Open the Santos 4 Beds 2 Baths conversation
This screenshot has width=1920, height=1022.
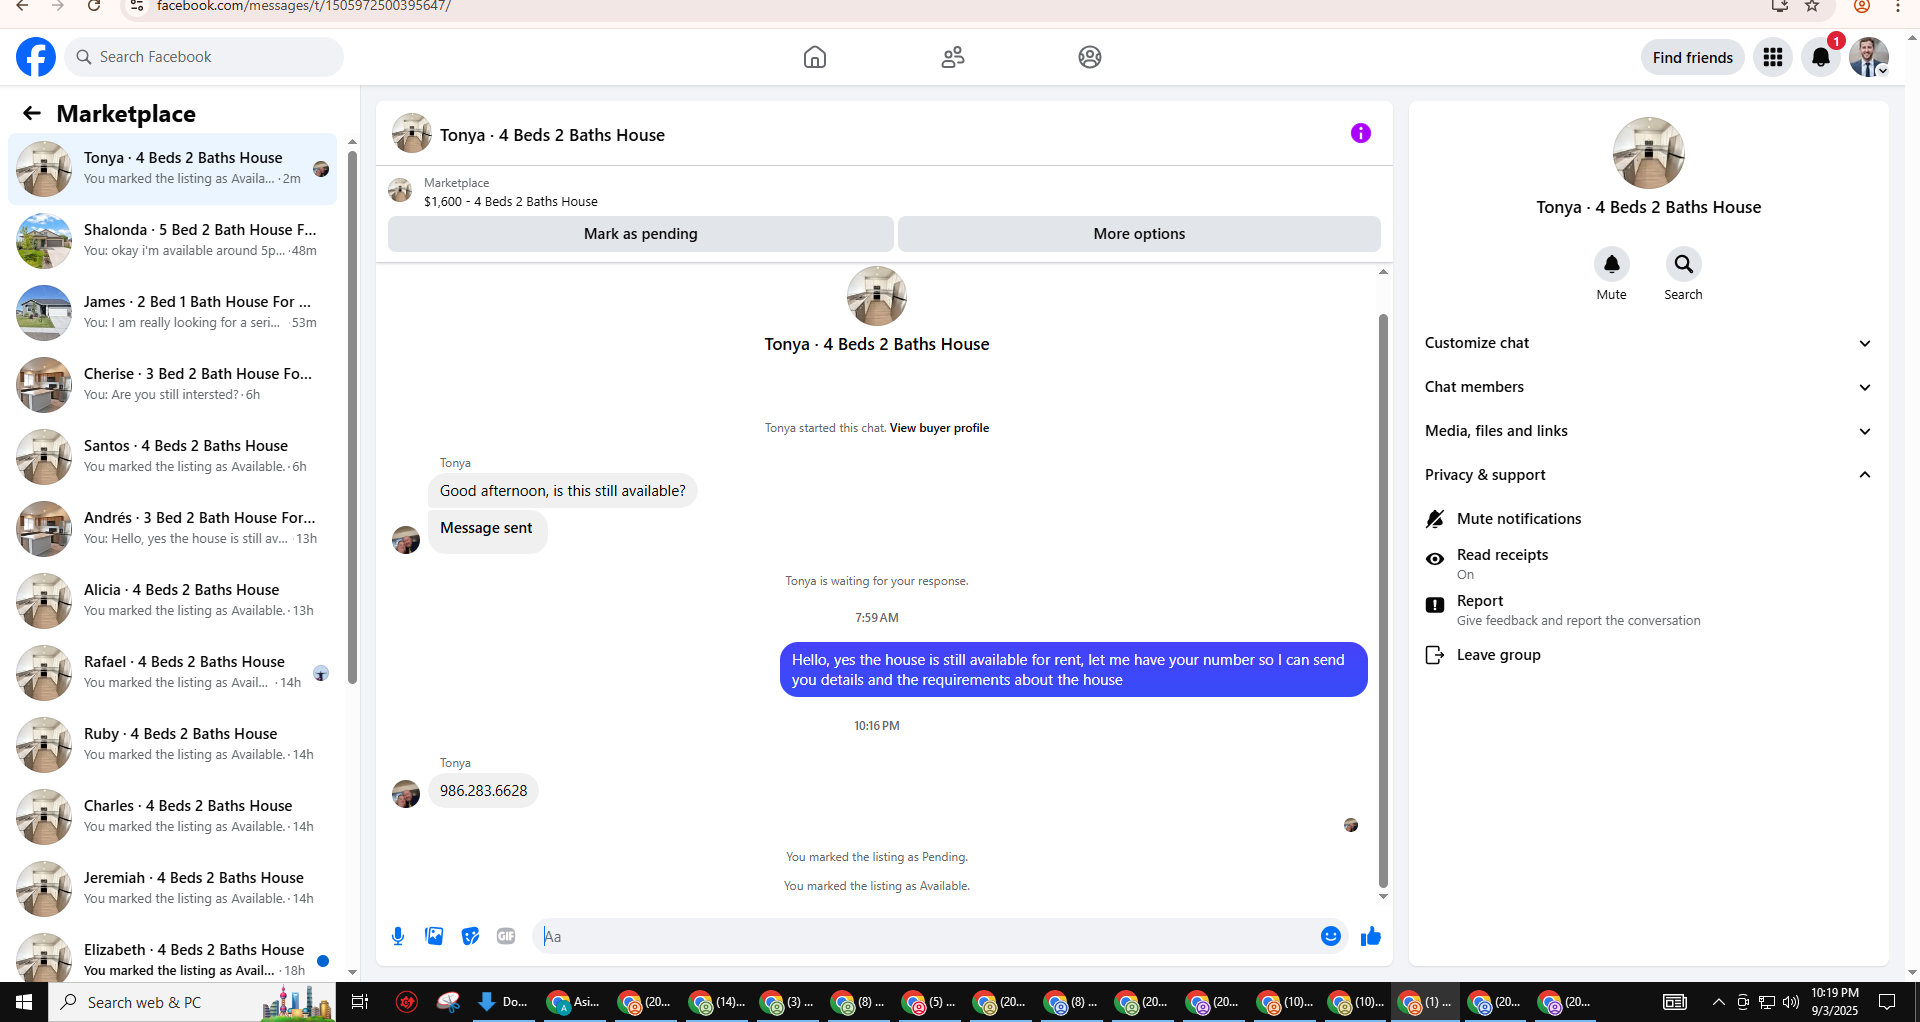(x=173, y=456)
